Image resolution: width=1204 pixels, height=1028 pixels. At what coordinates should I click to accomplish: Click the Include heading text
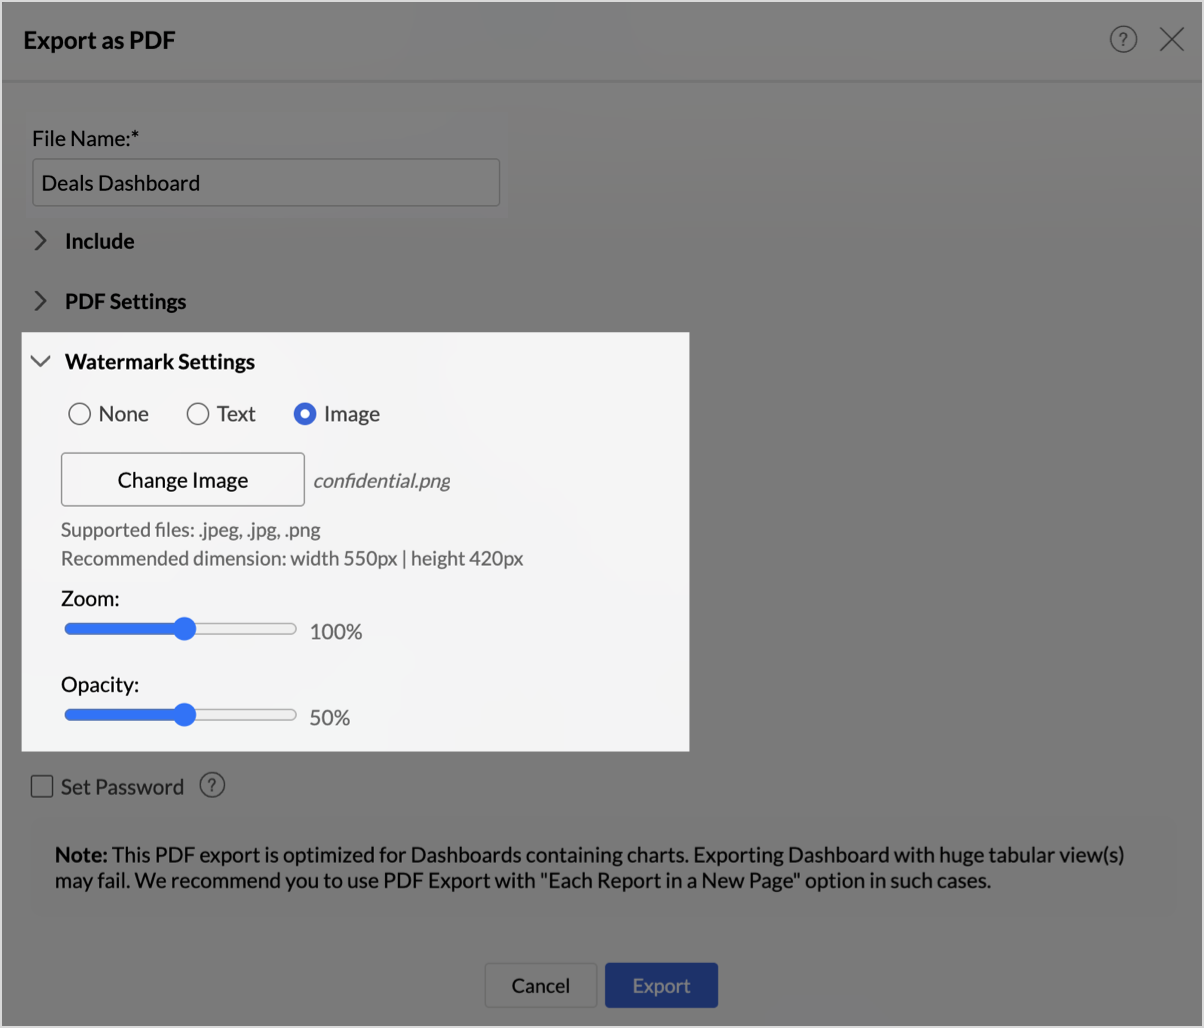coord(100,241)
